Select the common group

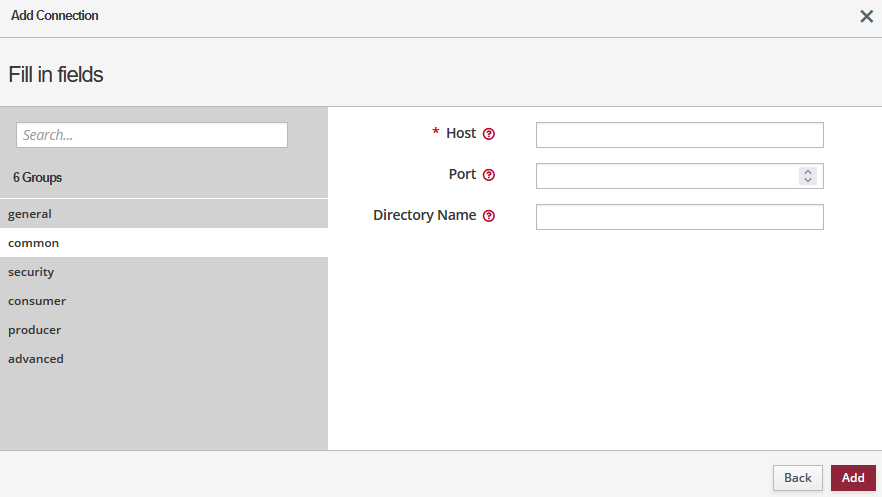pyautogui.click(x=34, y=242)
